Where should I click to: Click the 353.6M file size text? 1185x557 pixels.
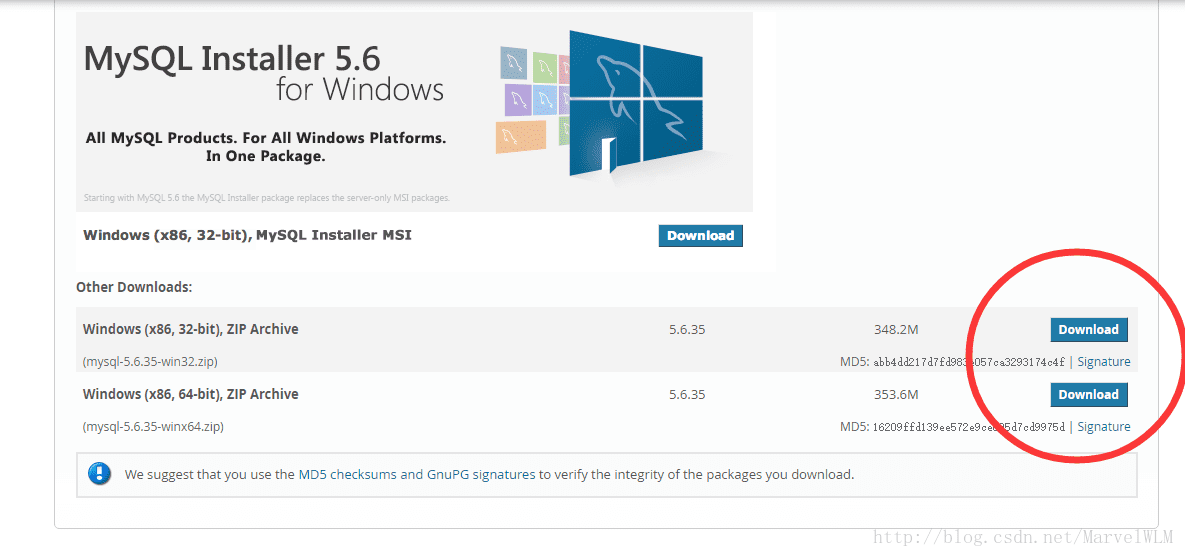tap(896, 395)
